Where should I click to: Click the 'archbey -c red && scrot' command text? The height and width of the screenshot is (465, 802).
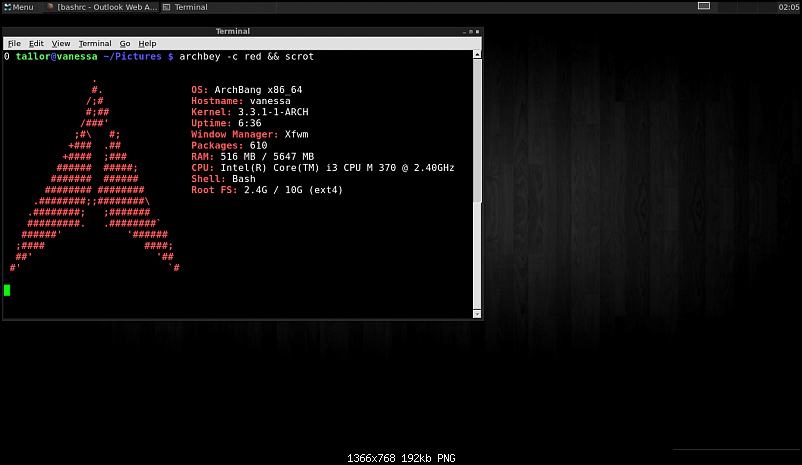tap(247, 56)
